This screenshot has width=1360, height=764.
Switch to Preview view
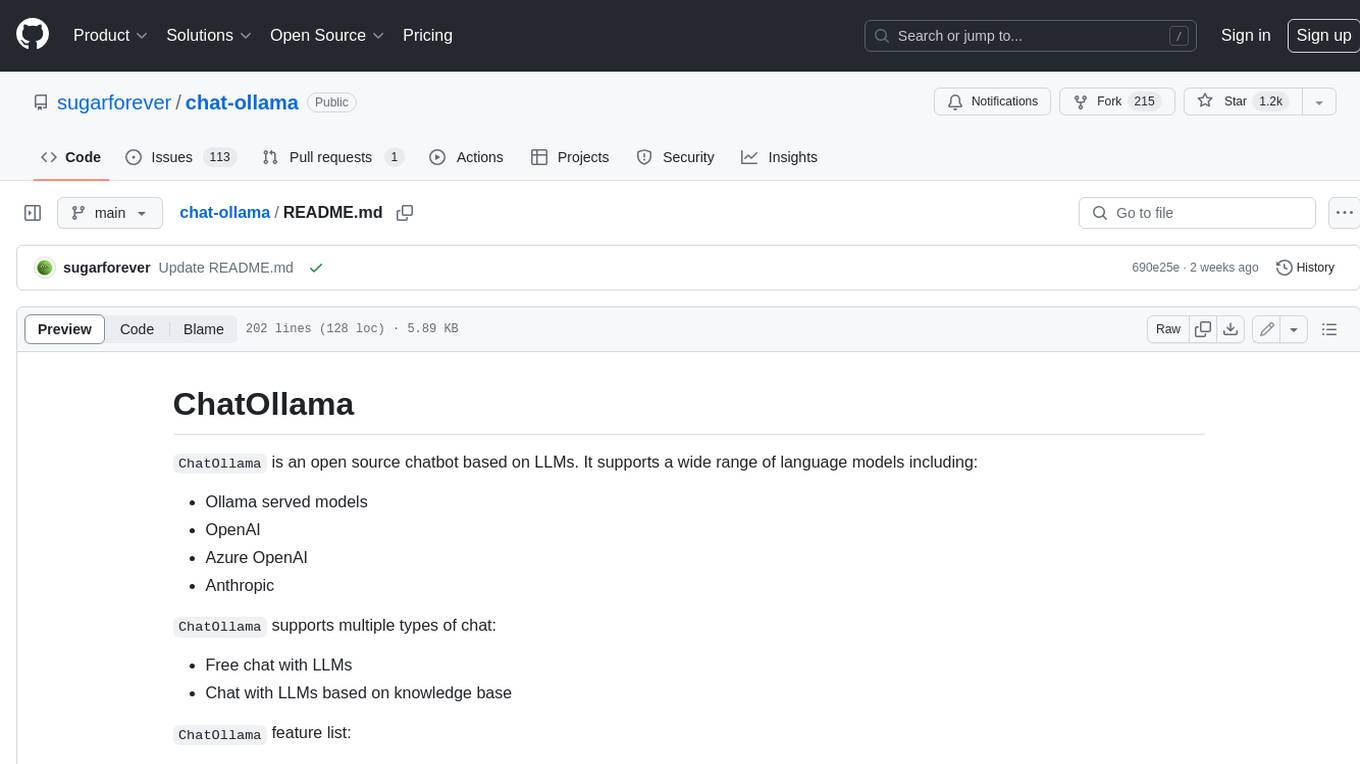tap(65, 329)
